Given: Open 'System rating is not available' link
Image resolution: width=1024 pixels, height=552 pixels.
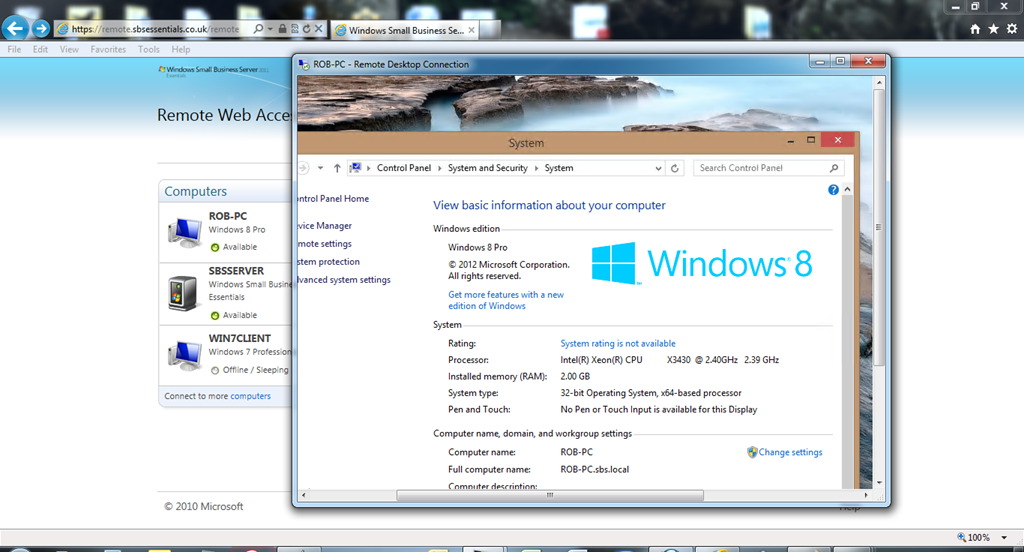Looking at the screenshot, I should coord(617,343).
